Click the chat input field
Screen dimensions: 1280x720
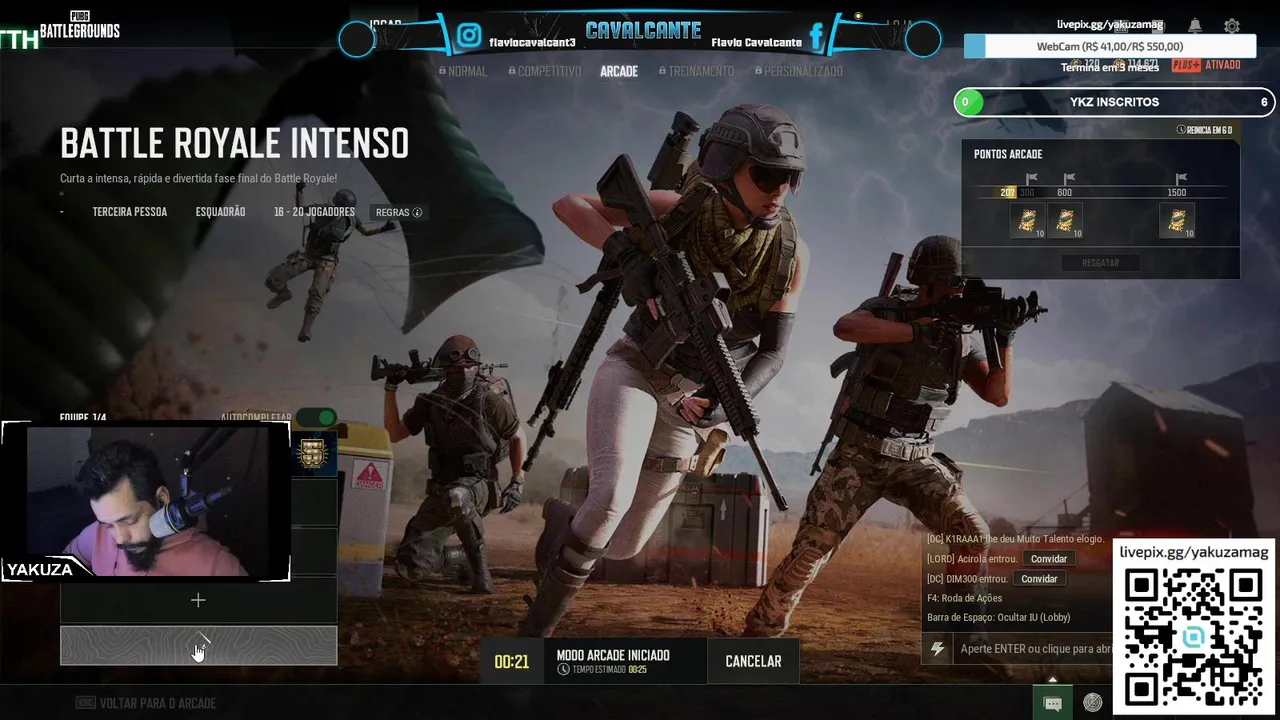tap(1035, 649)
